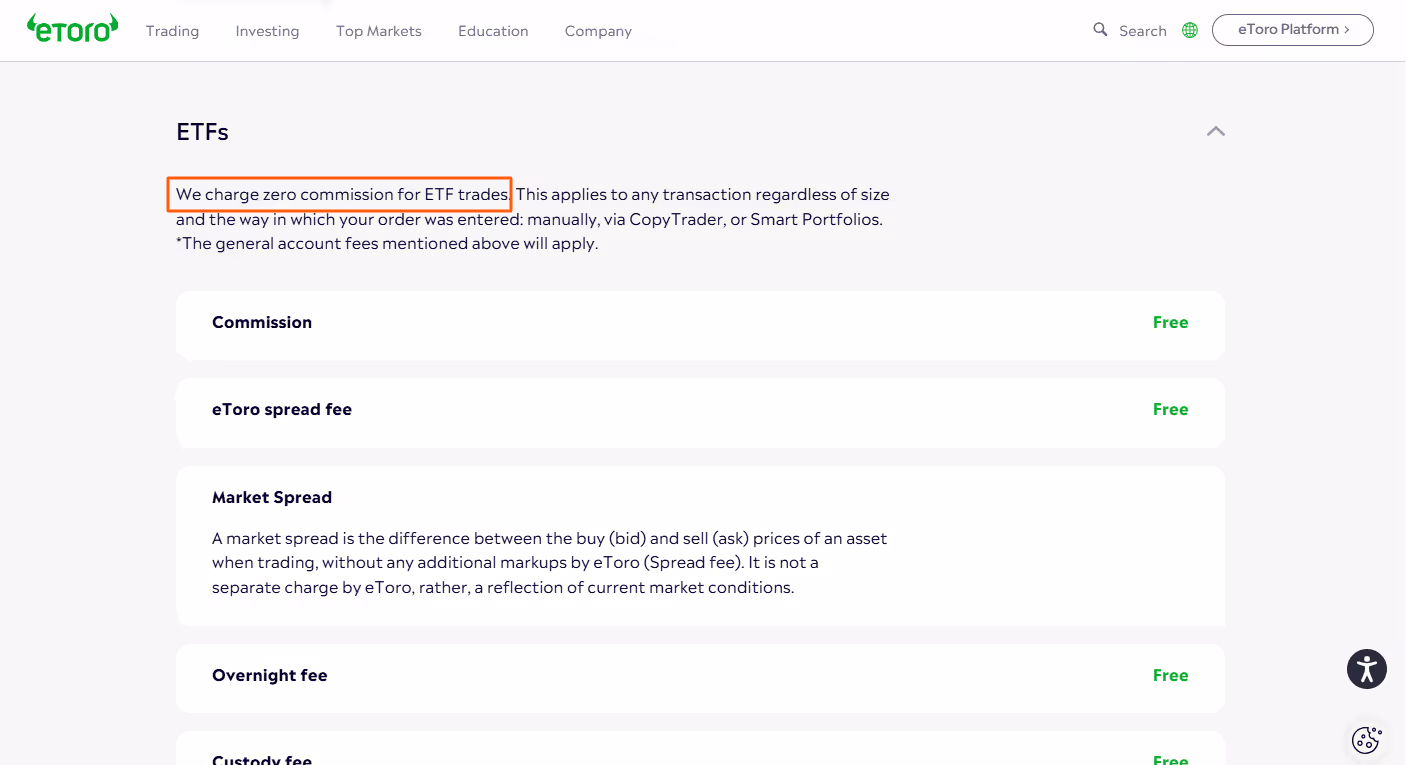Click the general account fees note
The height and width of the screenshot is (765, 1406).
387,243
